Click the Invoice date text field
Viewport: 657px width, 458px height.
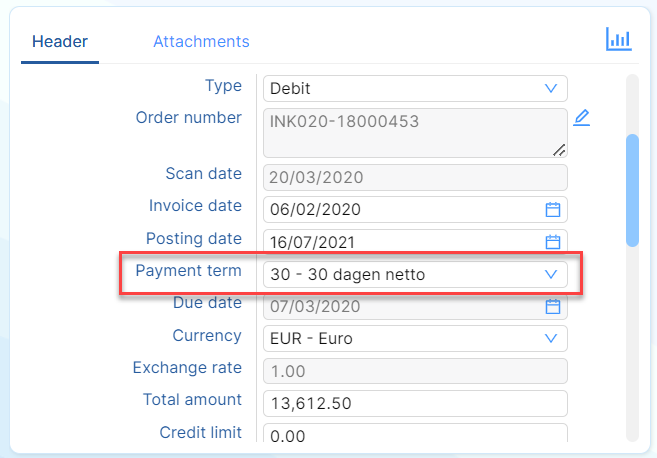(404, 210)
